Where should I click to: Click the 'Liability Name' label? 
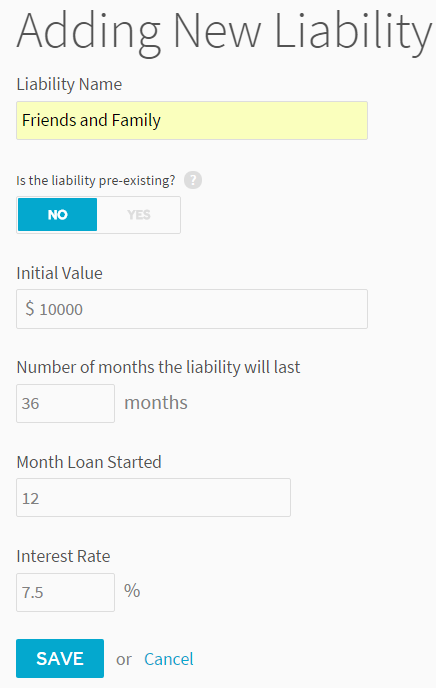coord(69,84)
